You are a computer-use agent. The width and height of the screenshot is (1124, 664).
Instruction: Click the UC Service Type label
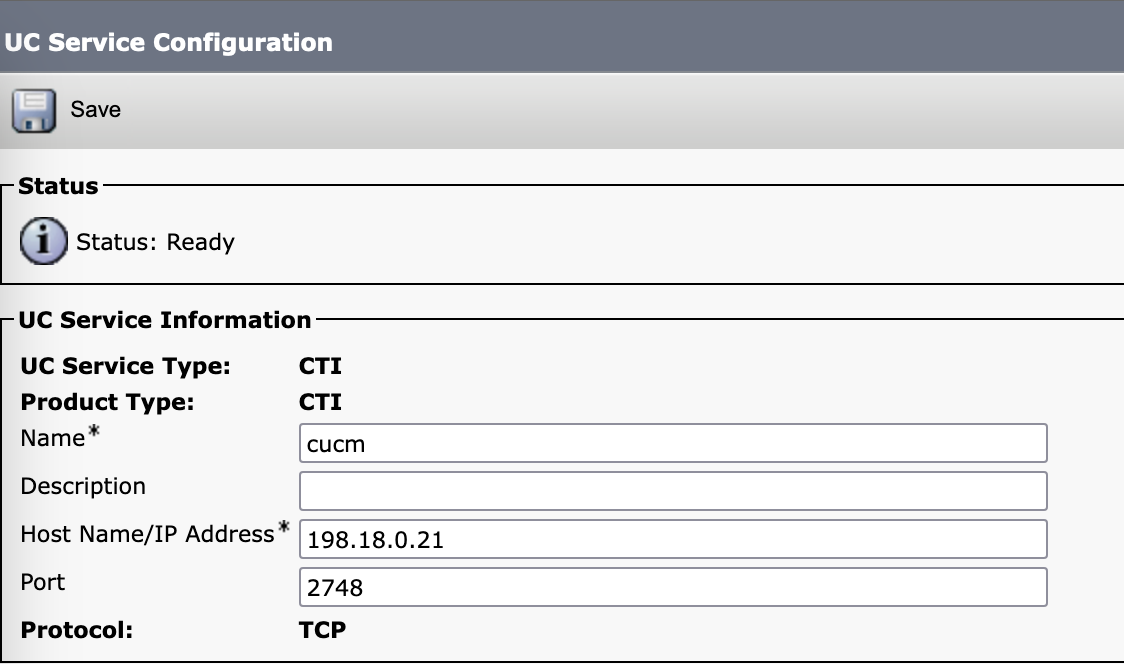(125, 366)
